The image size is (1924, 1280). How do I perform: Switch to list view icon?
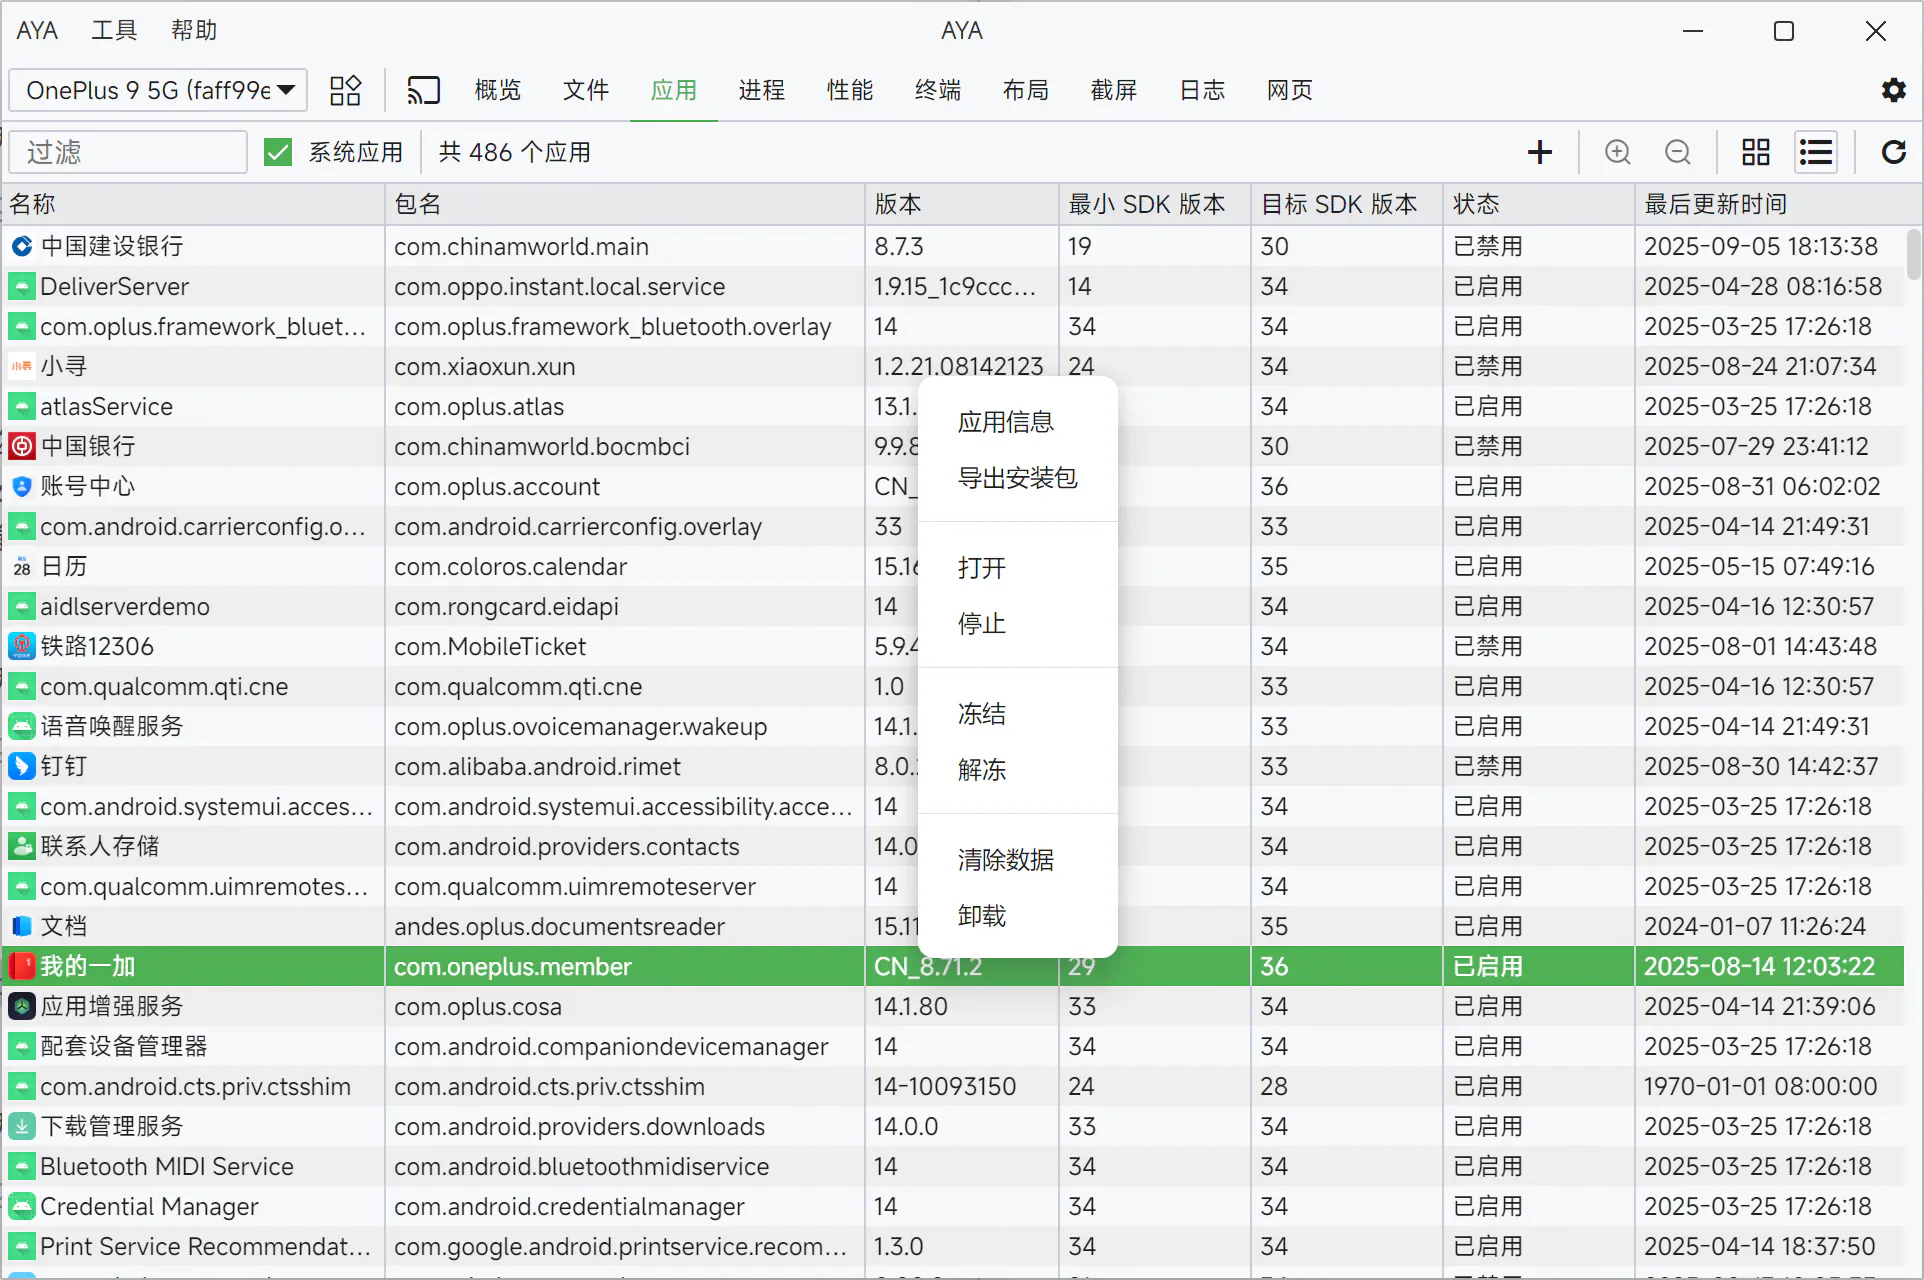[1815, 152]
